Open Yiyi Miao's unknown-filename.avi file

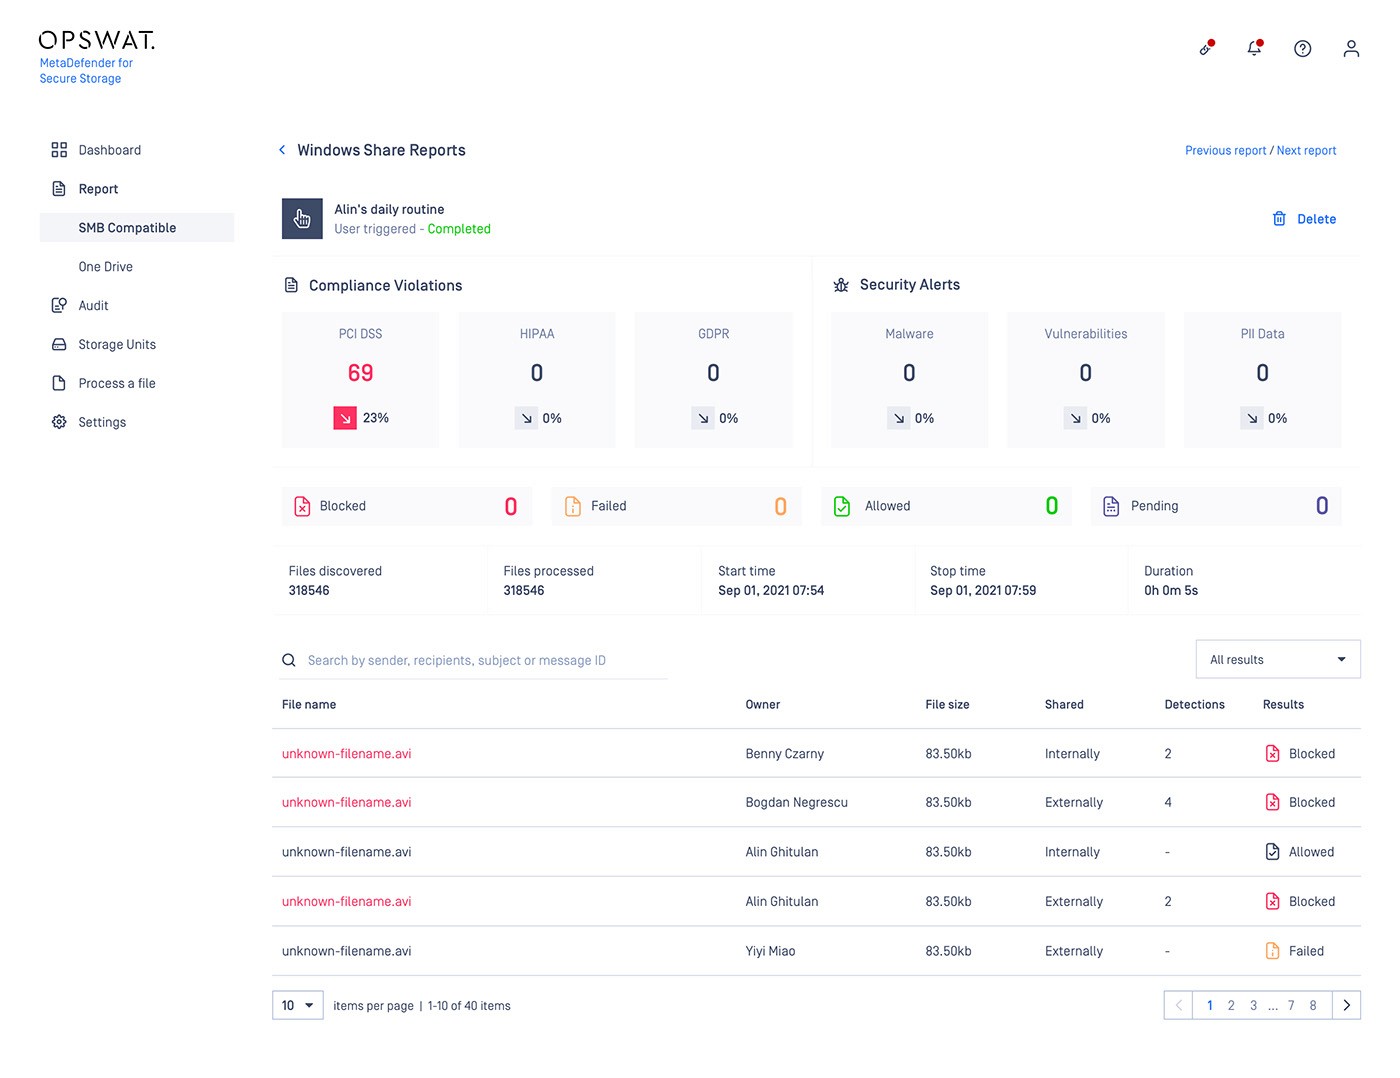(x=346, y=951)
